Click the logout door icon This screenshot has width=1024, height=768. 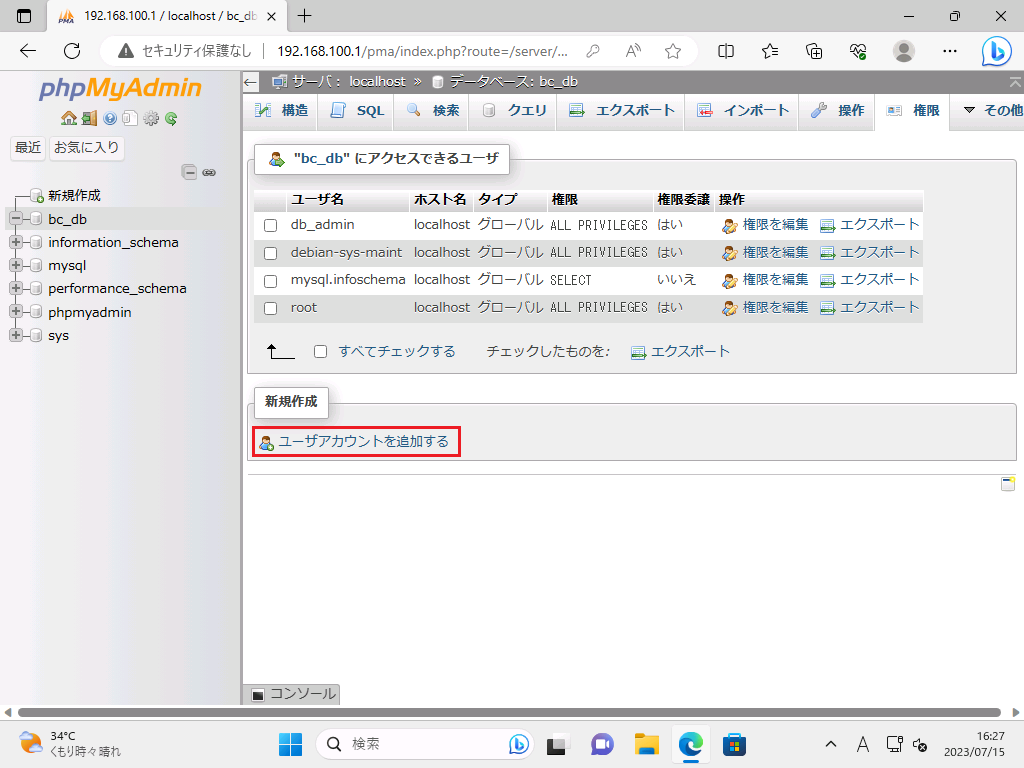pyautogui.click(x=89, y=118)
